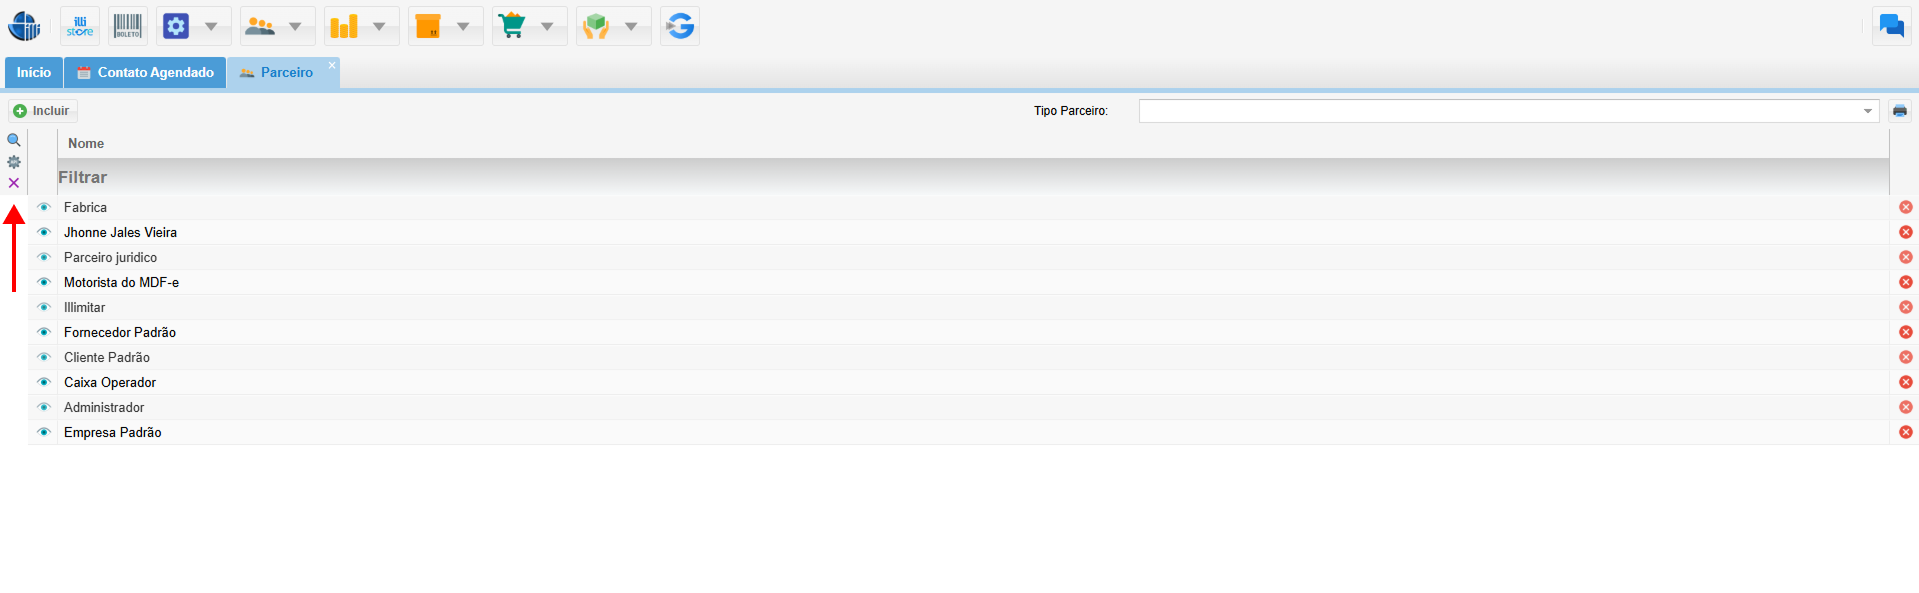Open the chat messages icon
The height and width of the screenshot is (593, 1919).
tap(1891, 26)
